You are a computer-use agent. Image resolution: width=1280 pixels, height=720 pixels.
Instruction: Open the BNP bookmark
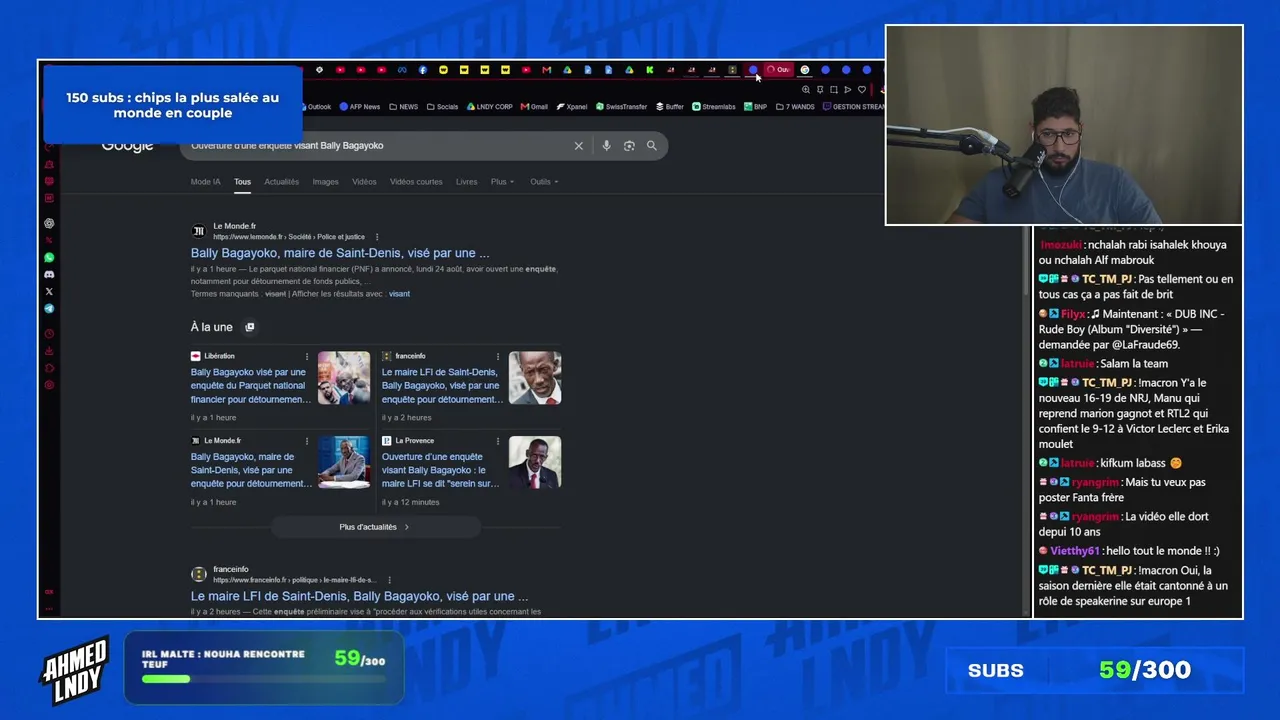click(755, 107)
